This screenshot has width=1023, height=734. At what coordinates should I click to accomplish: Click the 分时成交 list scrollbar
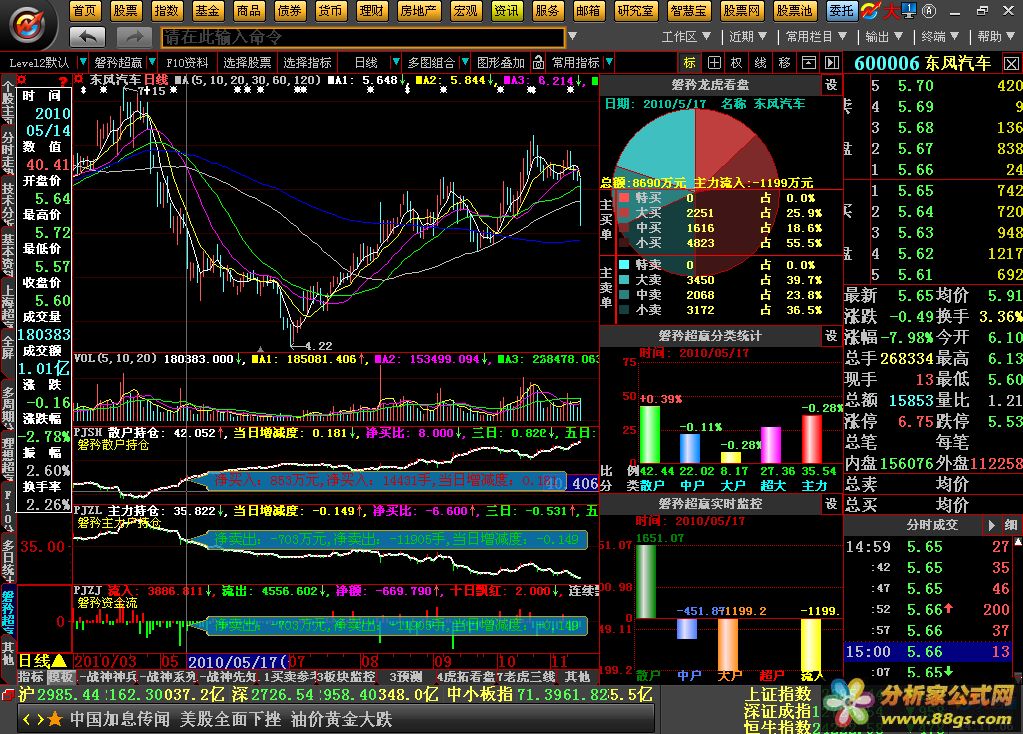pos(1018,608)
